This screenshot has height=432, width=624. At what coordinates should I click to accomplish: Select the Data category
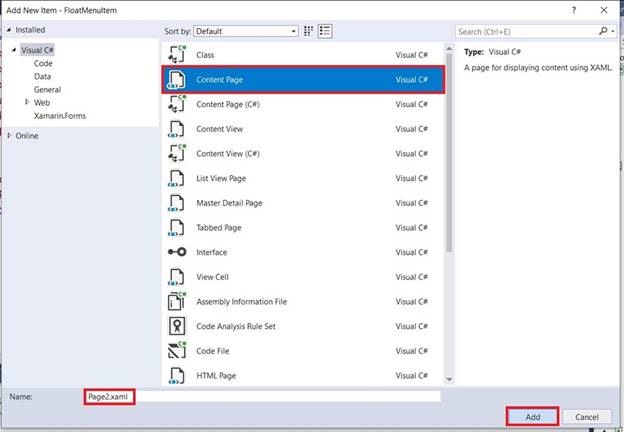pos(42,76)
